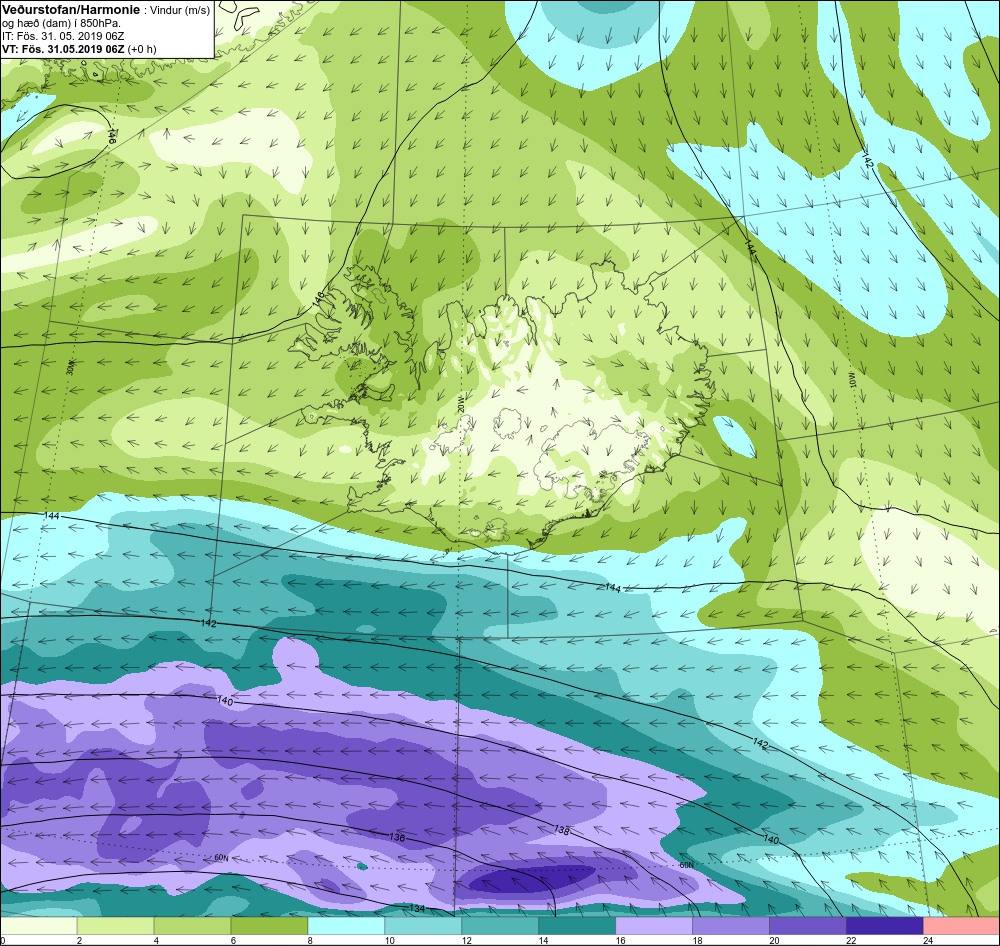Click the legend tick label "2"
Screen dimensions: 1000x946
tap(79, 940)
